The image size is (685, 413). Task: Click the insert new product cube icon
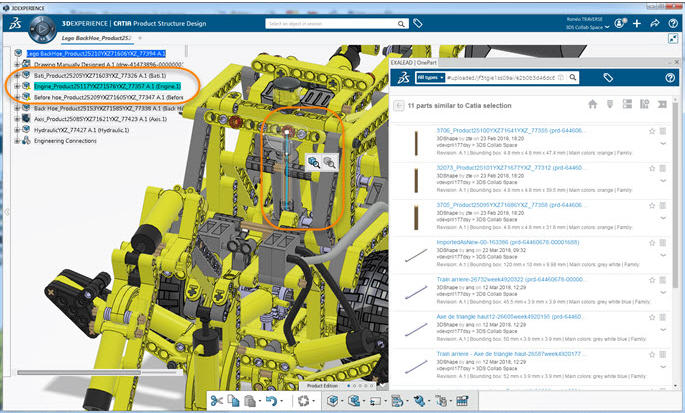[332, 400]
